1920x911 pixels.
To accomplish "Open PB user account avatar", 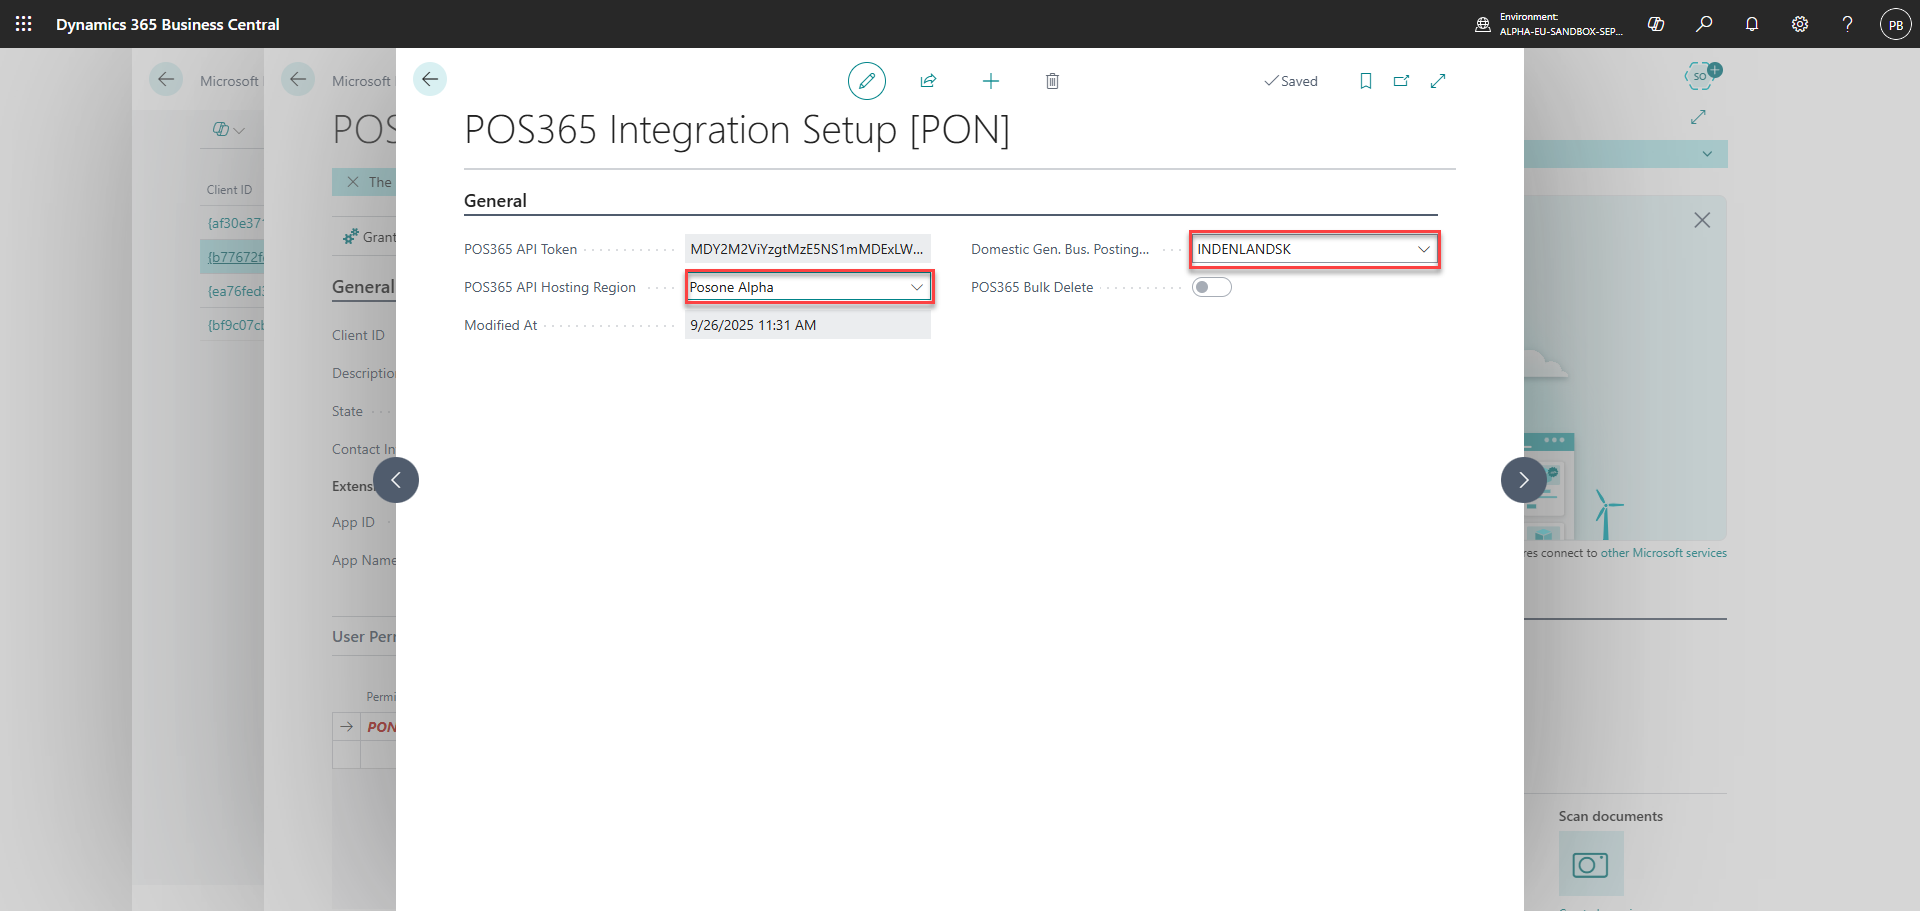I will pos(1895,24).
